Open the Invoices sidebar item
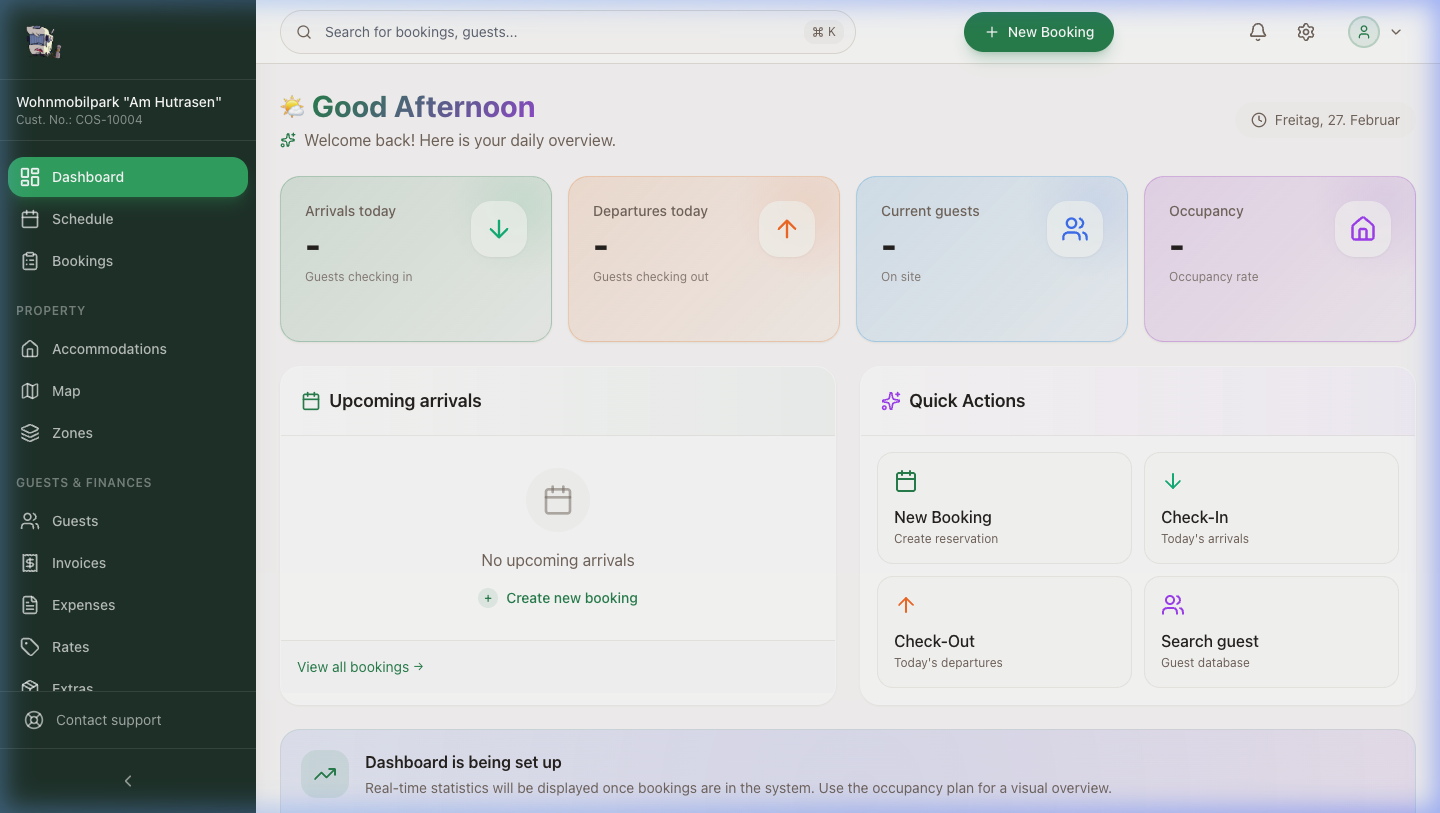Viewport: 1440px width, 813px height. coord(78,563)
